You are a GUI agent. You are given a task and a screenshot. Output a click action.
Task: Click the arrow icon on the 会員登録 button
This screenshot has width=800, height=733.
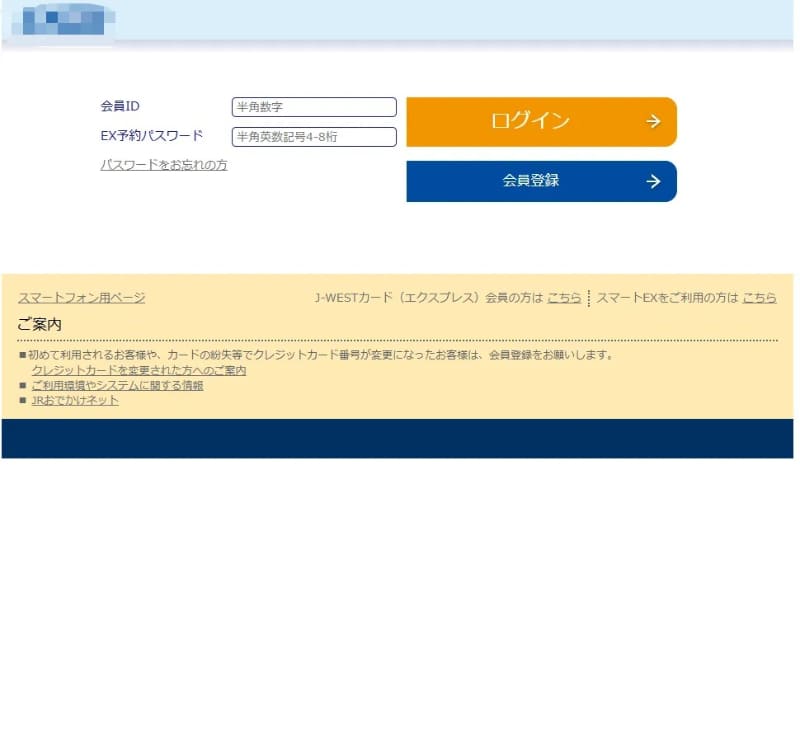(x=653, y=181)
